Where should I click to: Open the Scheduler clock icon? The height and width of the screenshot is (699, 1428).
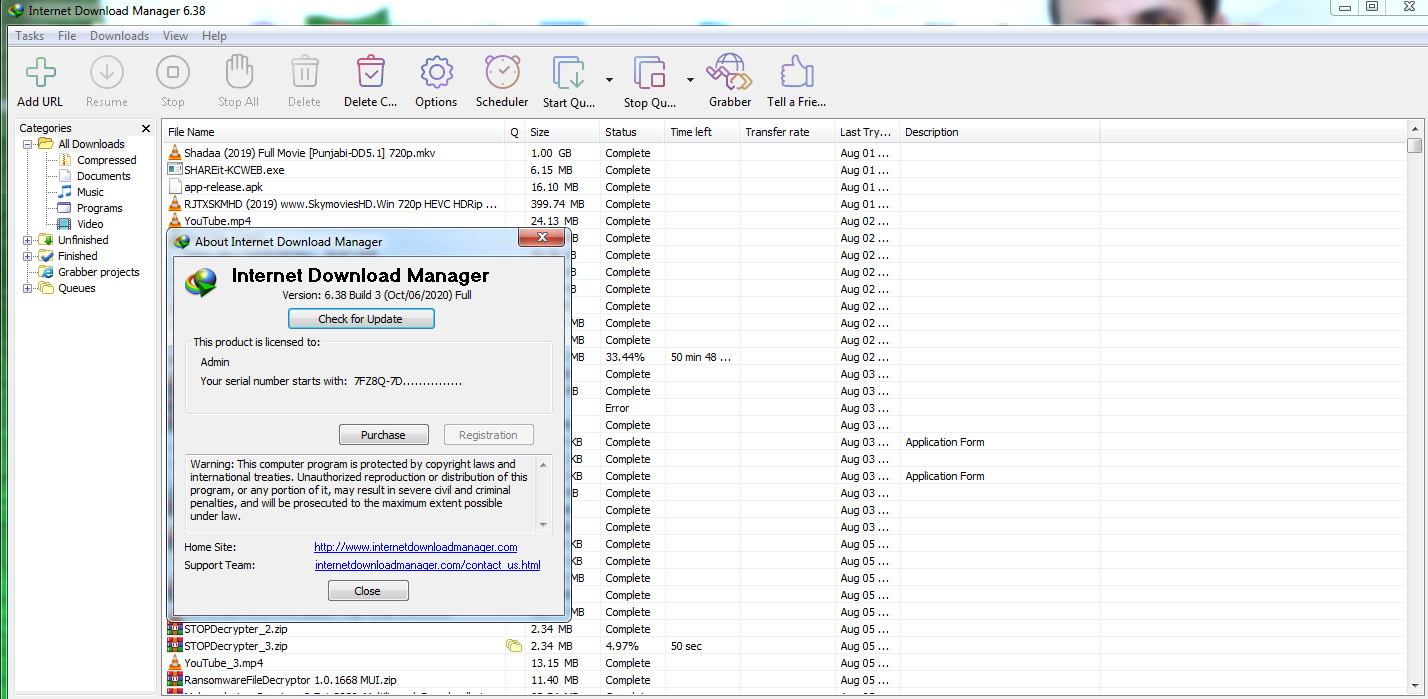(x=502, y=73)
